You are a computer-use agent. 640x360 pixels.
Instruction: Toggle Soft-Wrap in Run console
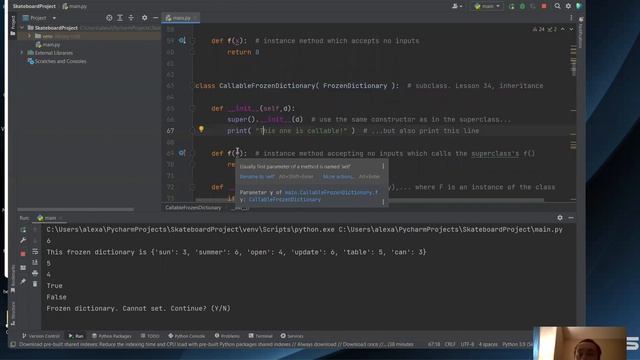(35, 251)
